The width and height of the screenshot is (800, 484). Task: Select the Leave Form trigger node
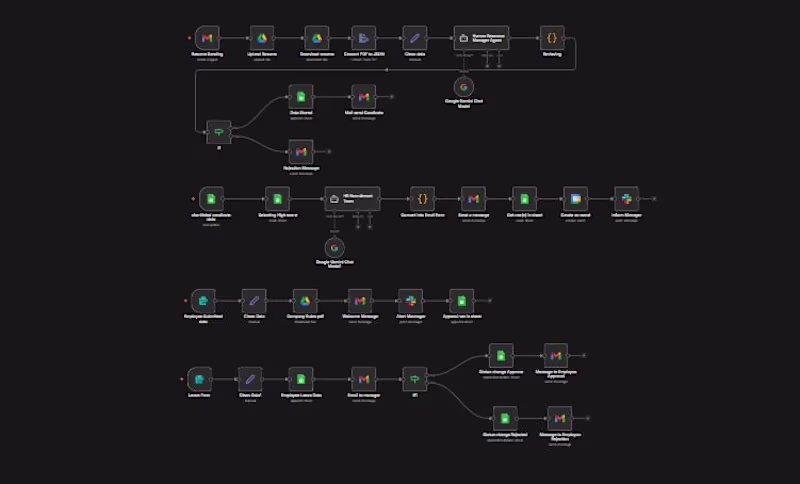click(x=199, y=379)
